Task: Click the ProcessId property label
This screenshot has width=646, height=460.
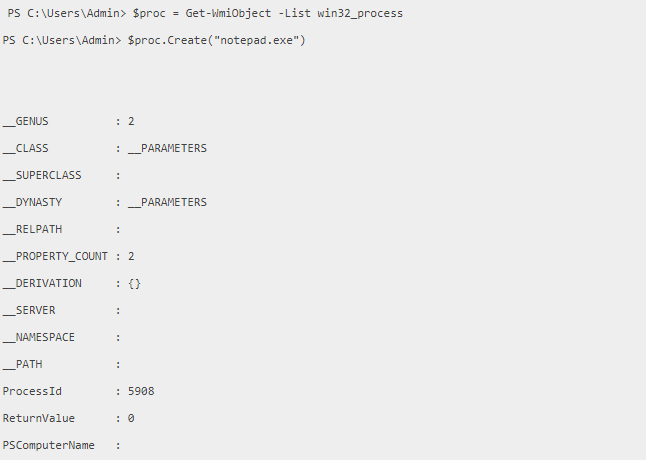Action: (x=32, y=391)
